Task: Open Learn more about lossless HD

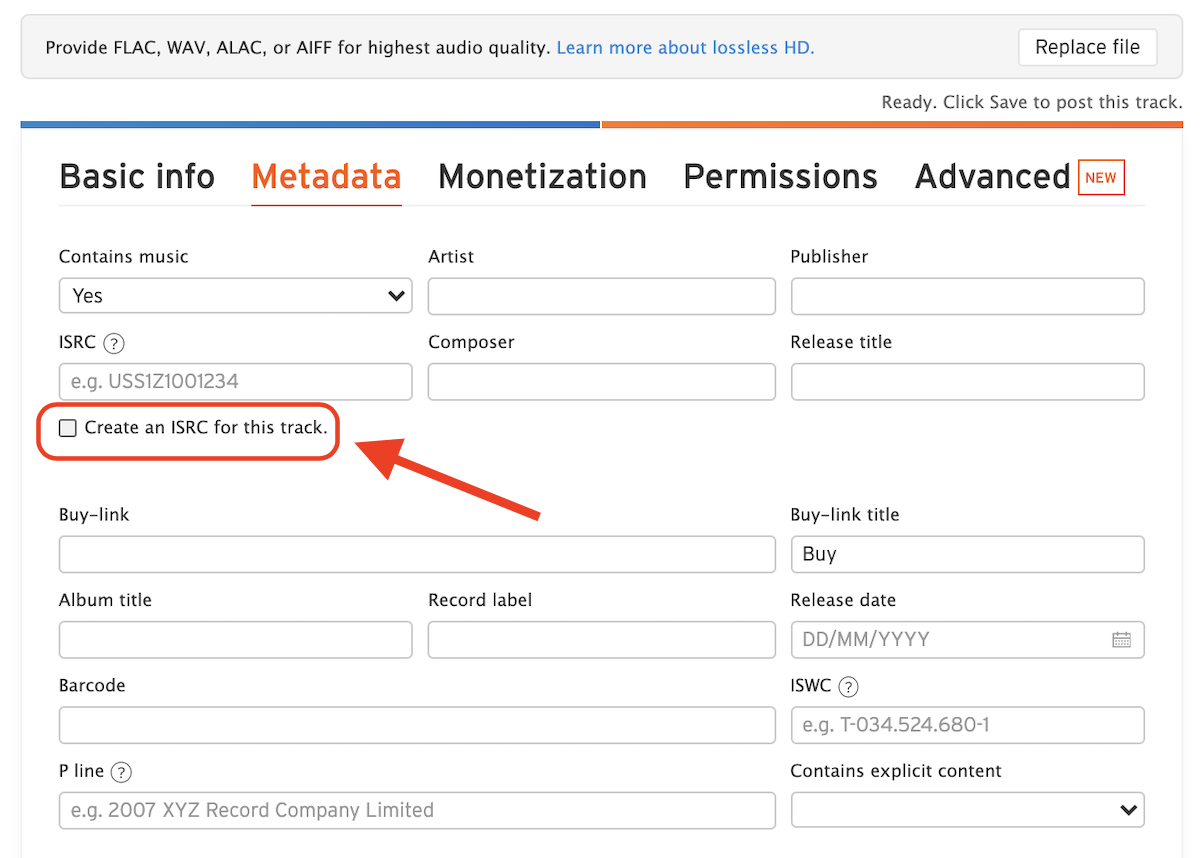Action: tap(684, 47)
